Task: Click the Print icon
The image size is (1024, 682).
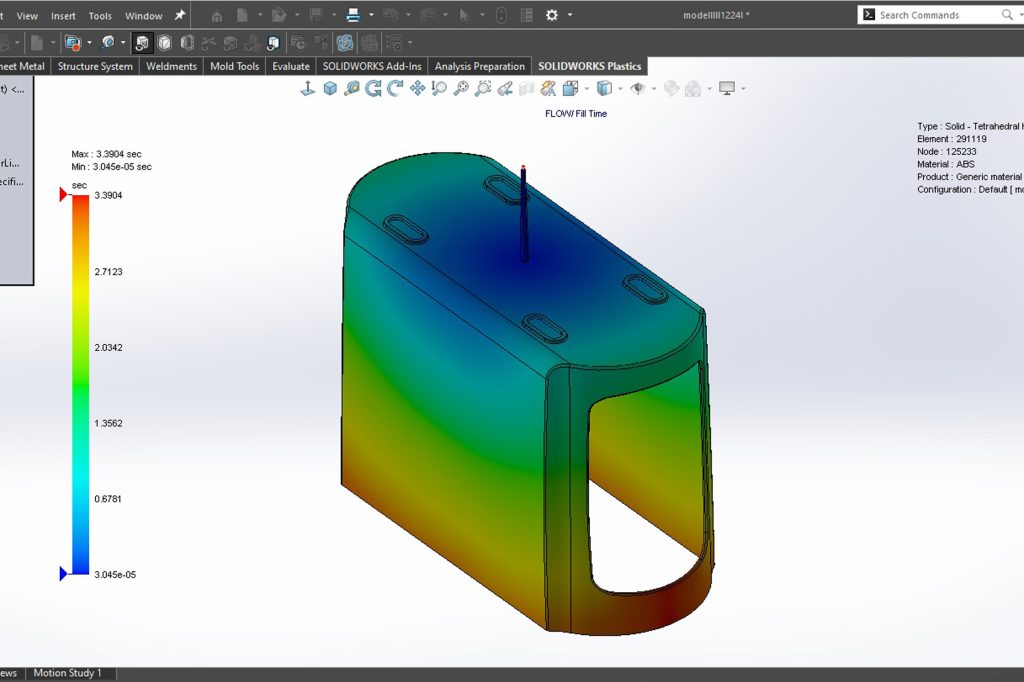Action: 353,15
